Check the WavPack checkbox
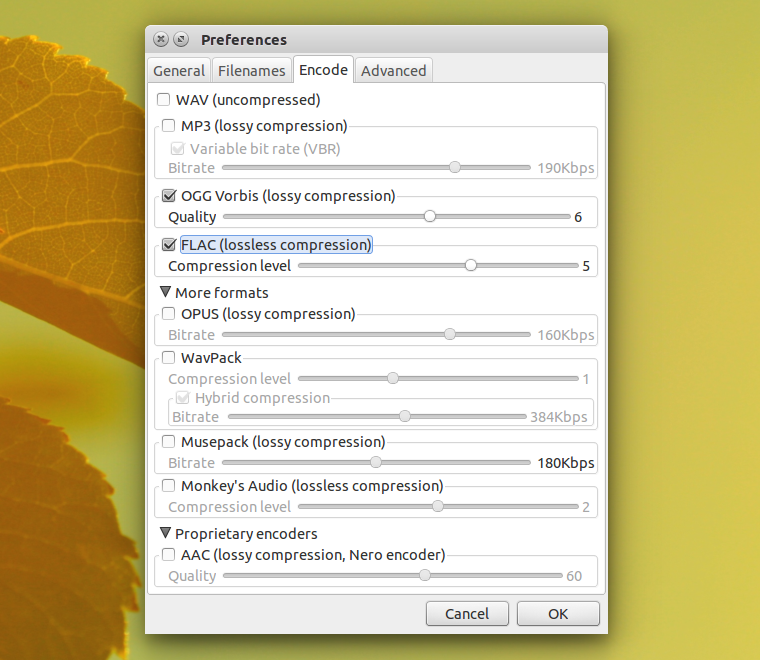 (x=168, y=358)
